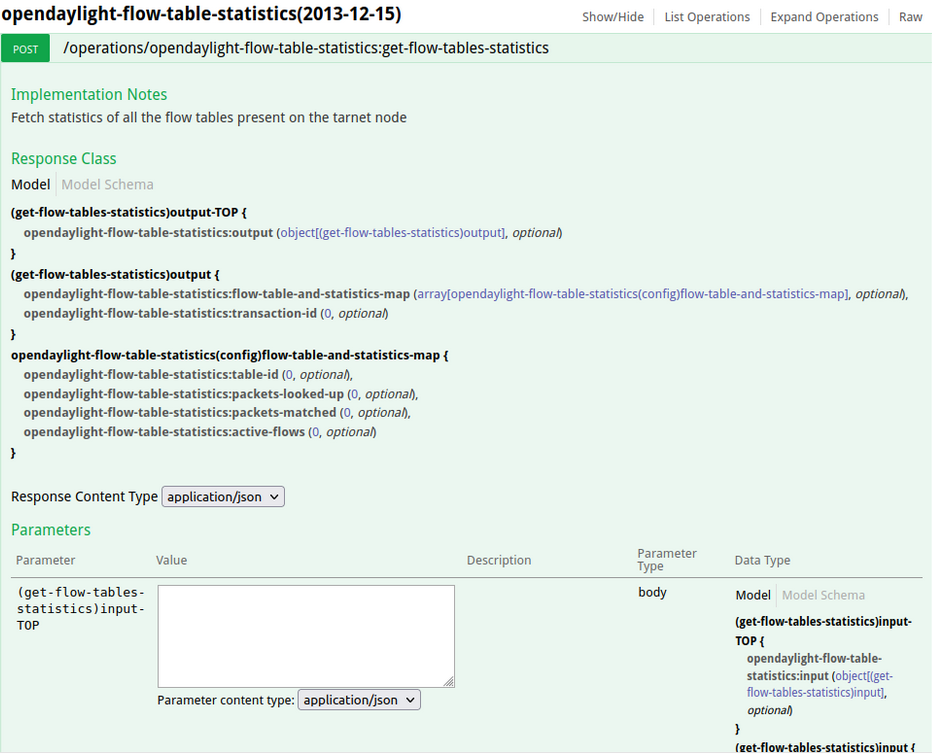Focus the input-TOP body textarea
The image size is (932, 755).
306,636
